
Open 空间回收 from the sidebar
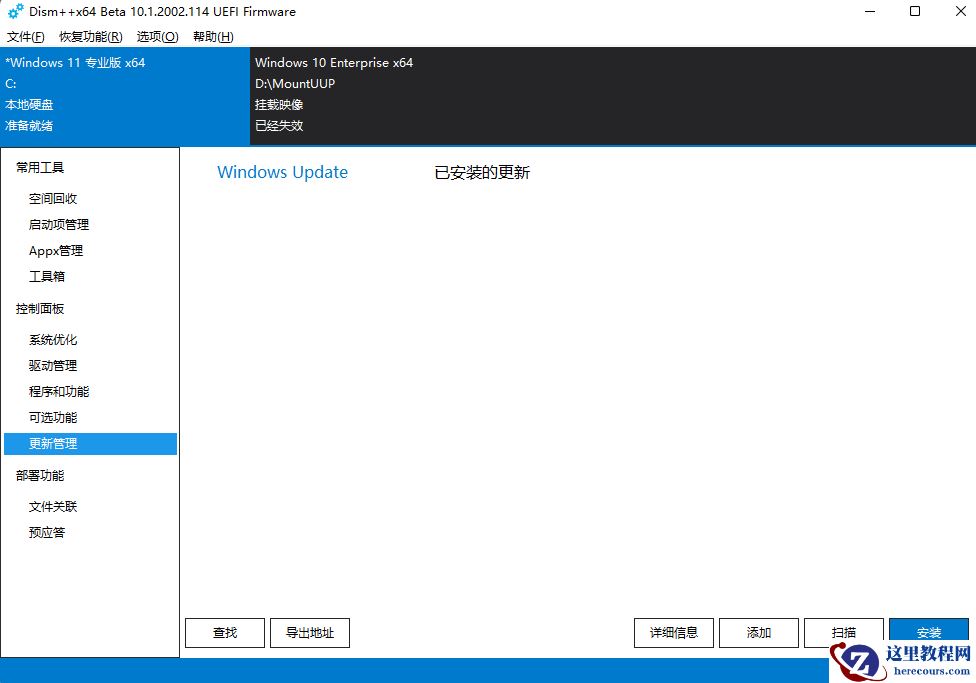coord(55,198)
